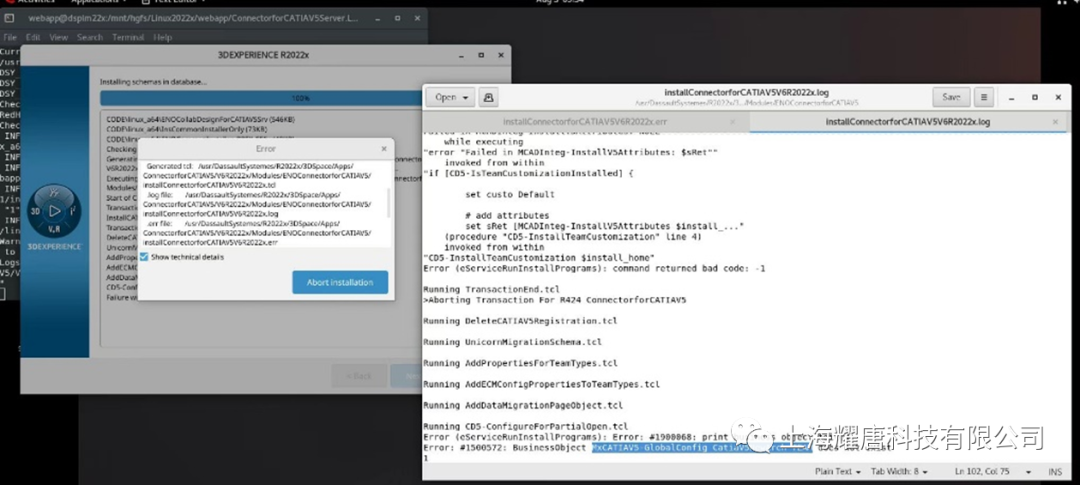This screenshot has height=485, width=1080.
Task: Click the new document icon beside Open
Action: [488, 98]
